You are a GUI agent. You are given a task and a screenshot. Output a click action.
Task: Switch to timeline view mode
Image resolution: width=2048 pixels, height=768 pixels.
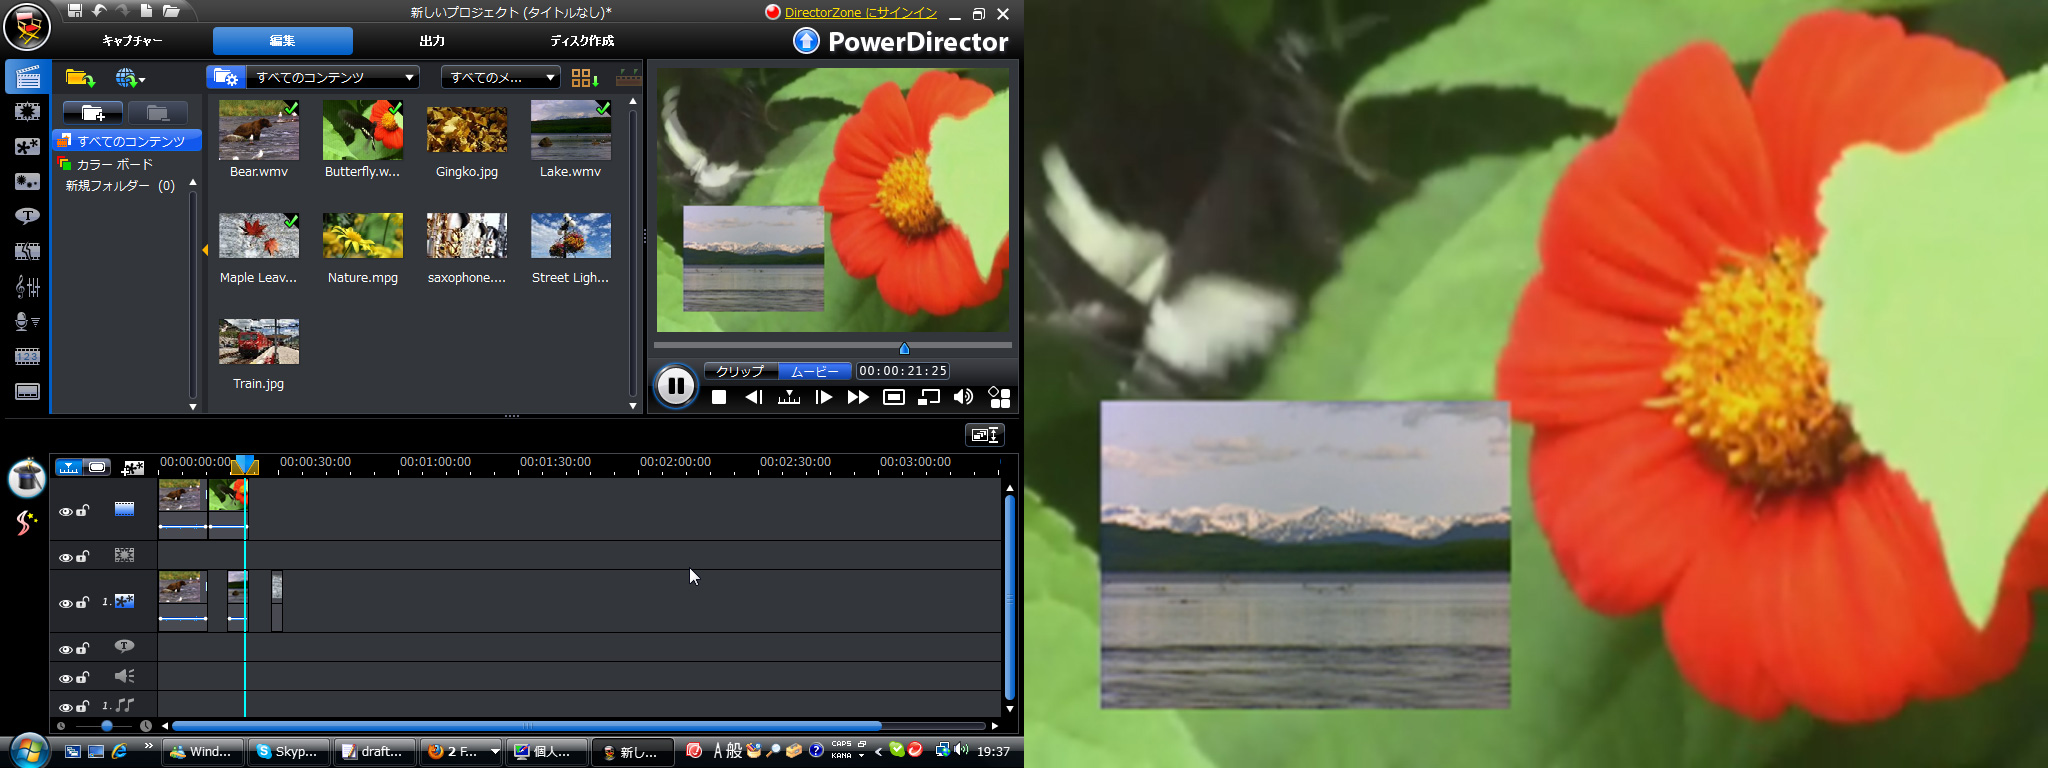[x=69, y=467]
